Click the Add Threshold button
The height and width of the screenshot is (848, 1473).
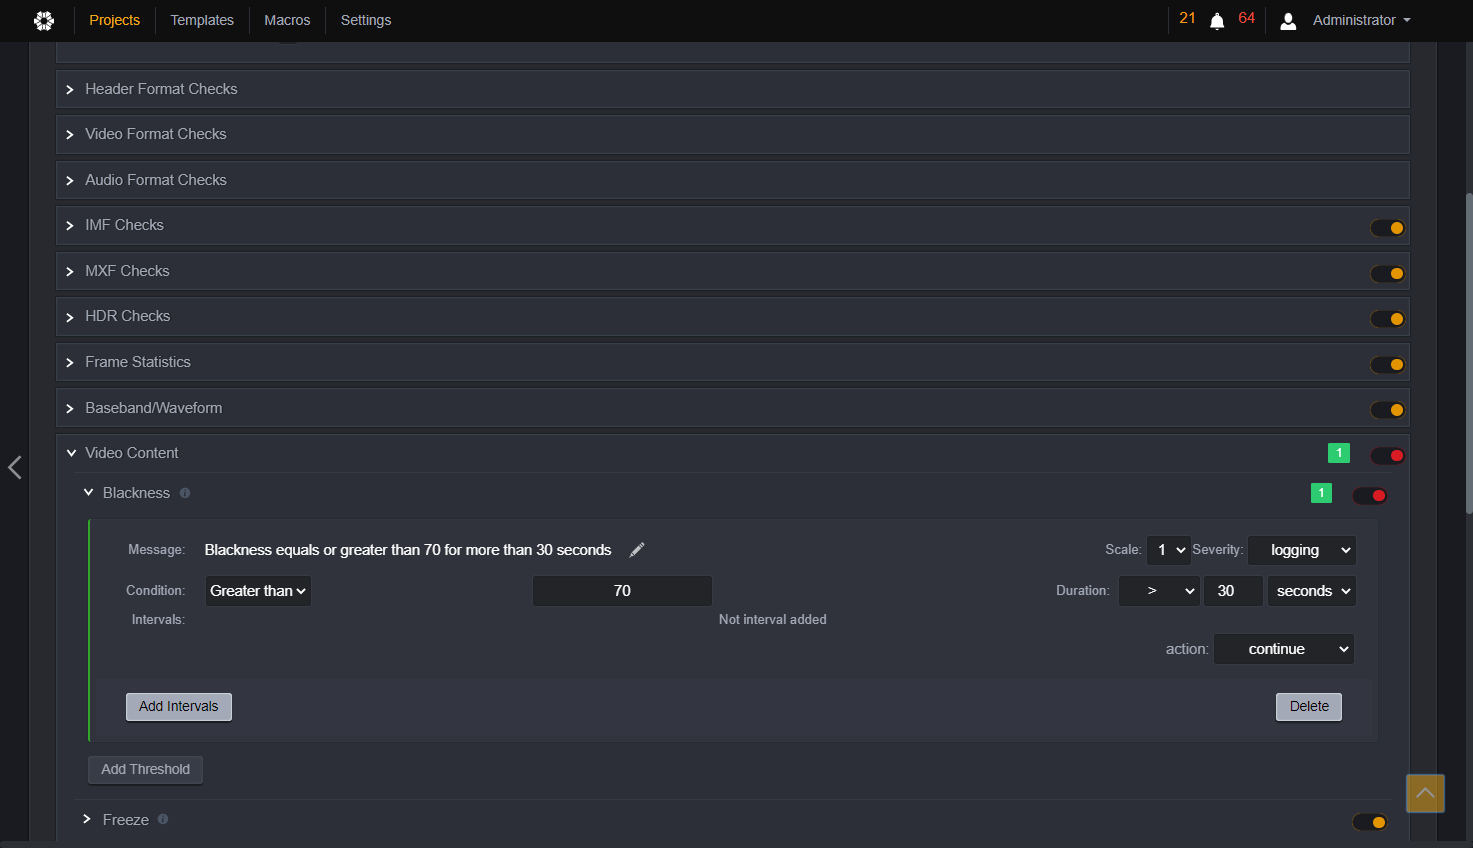click(146, 770)
